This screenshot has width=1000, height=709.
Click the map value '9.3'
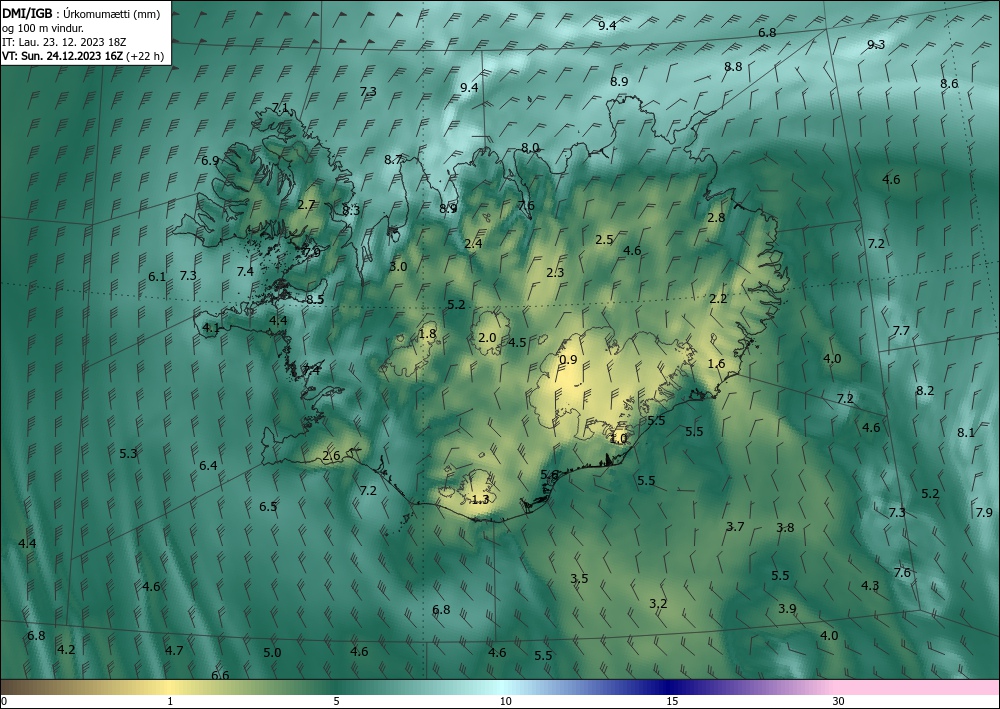pyautogui.click(x=876, y=45)
